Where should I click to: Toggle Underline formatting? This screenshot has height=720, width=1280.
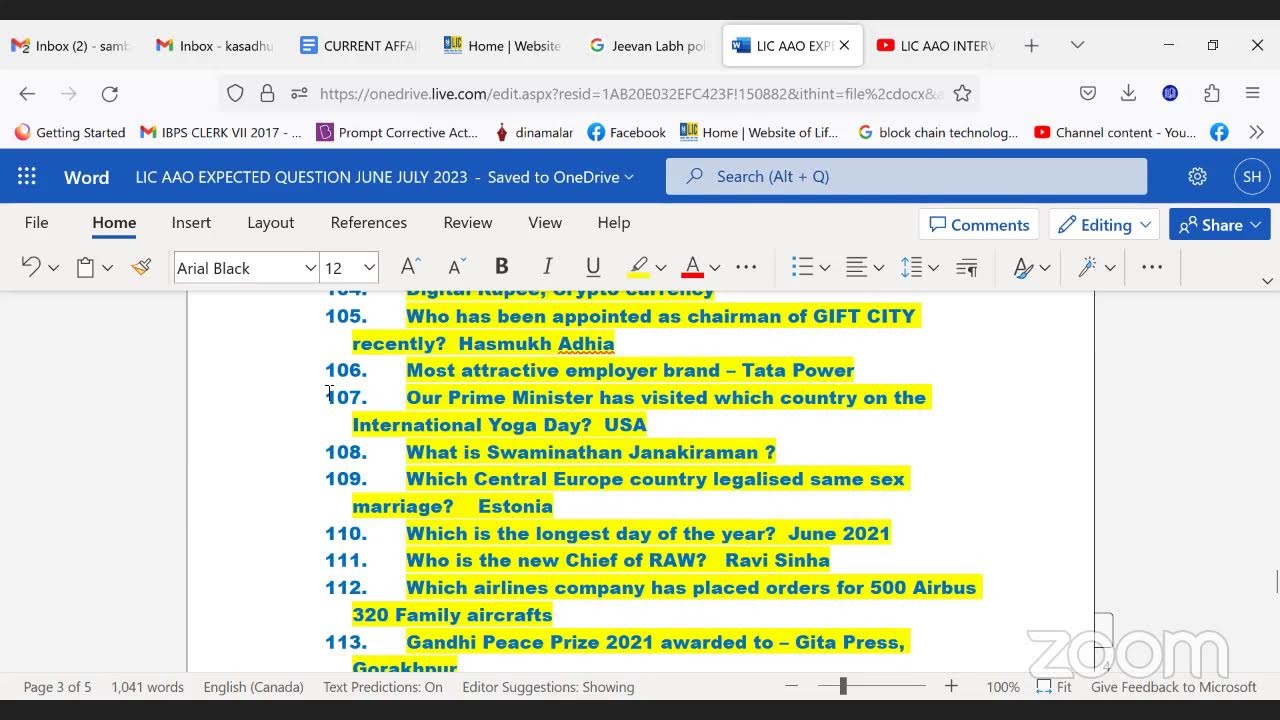[x=593, y=267]
